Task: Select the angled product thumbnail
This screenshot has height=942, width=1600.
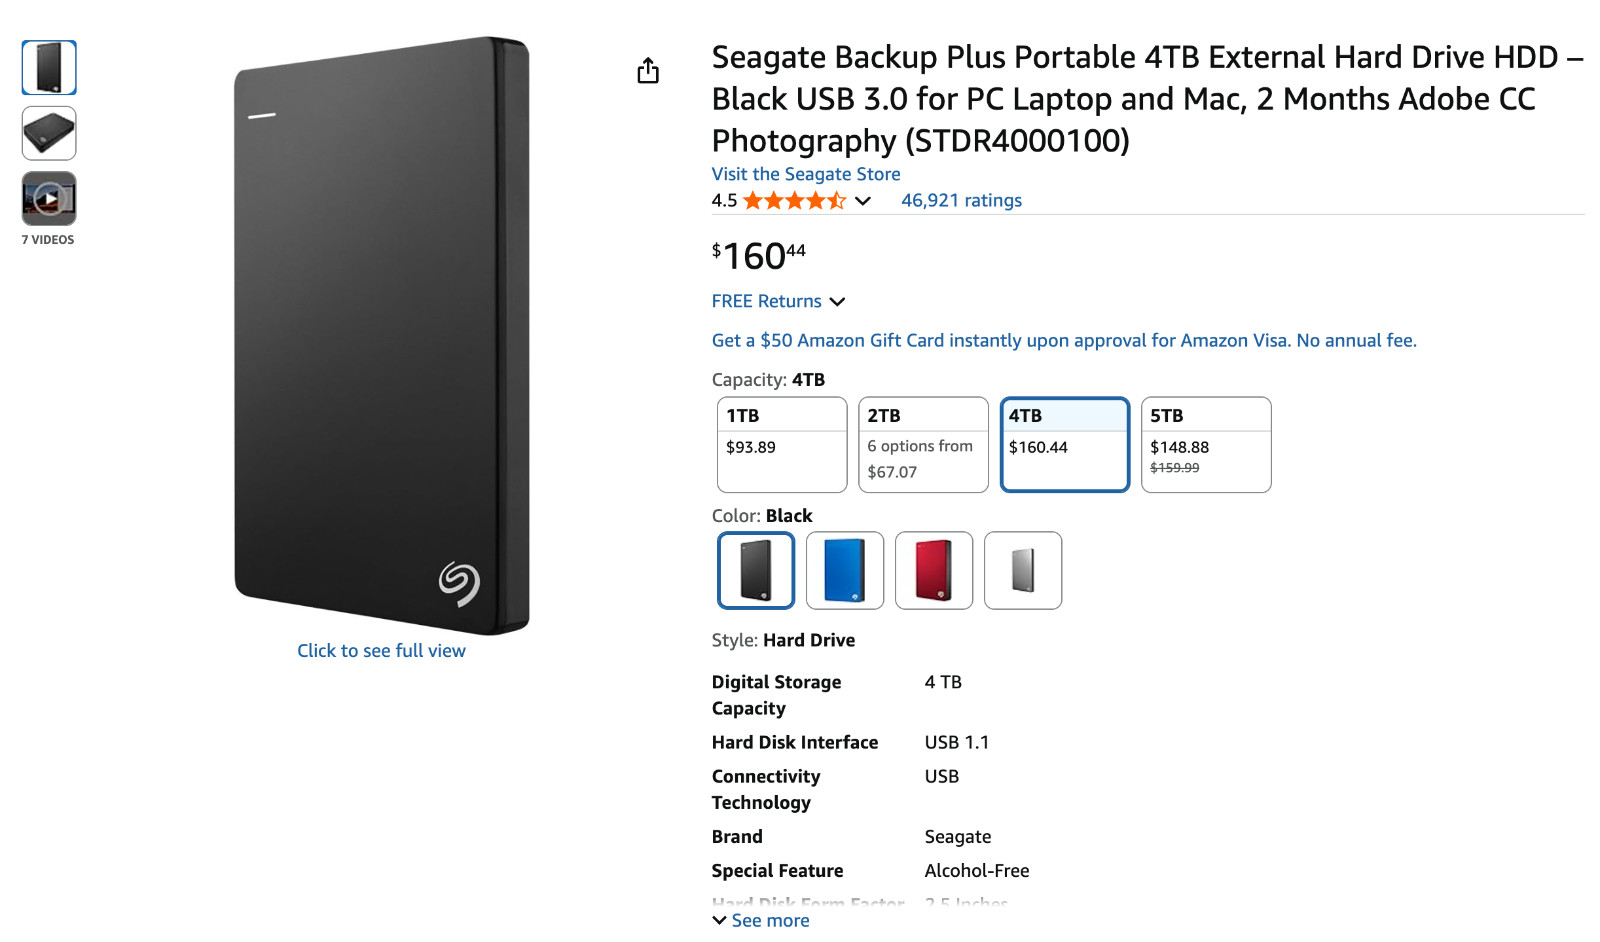Action: coord(47,132)
